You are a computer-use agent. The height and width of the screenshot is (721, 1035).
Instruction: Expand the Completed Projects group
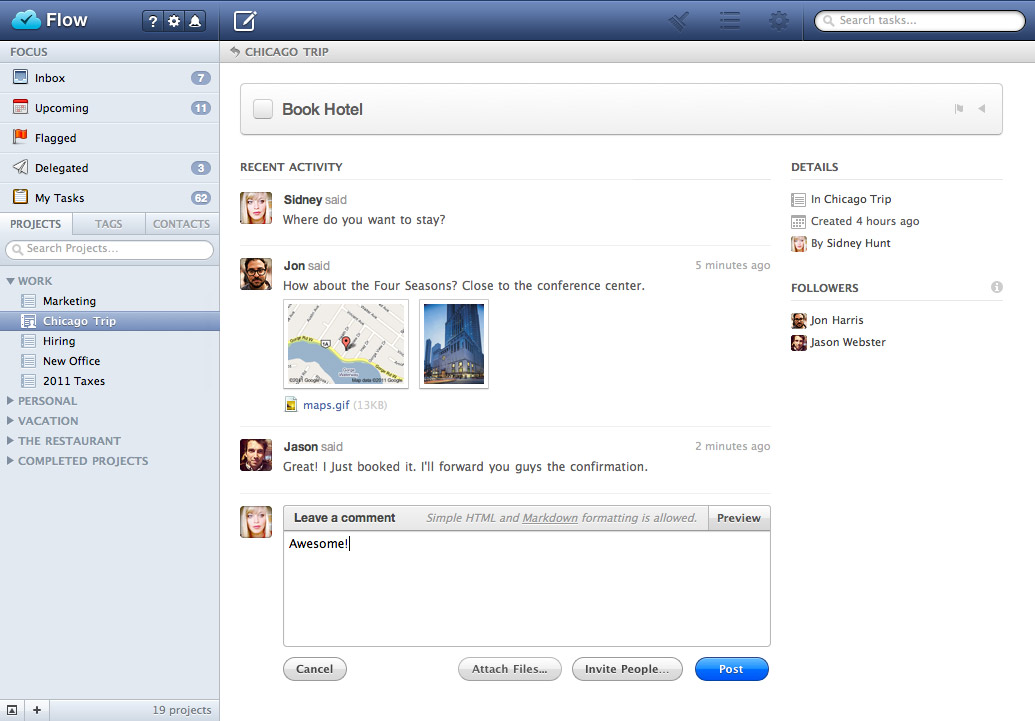point(12,461)
